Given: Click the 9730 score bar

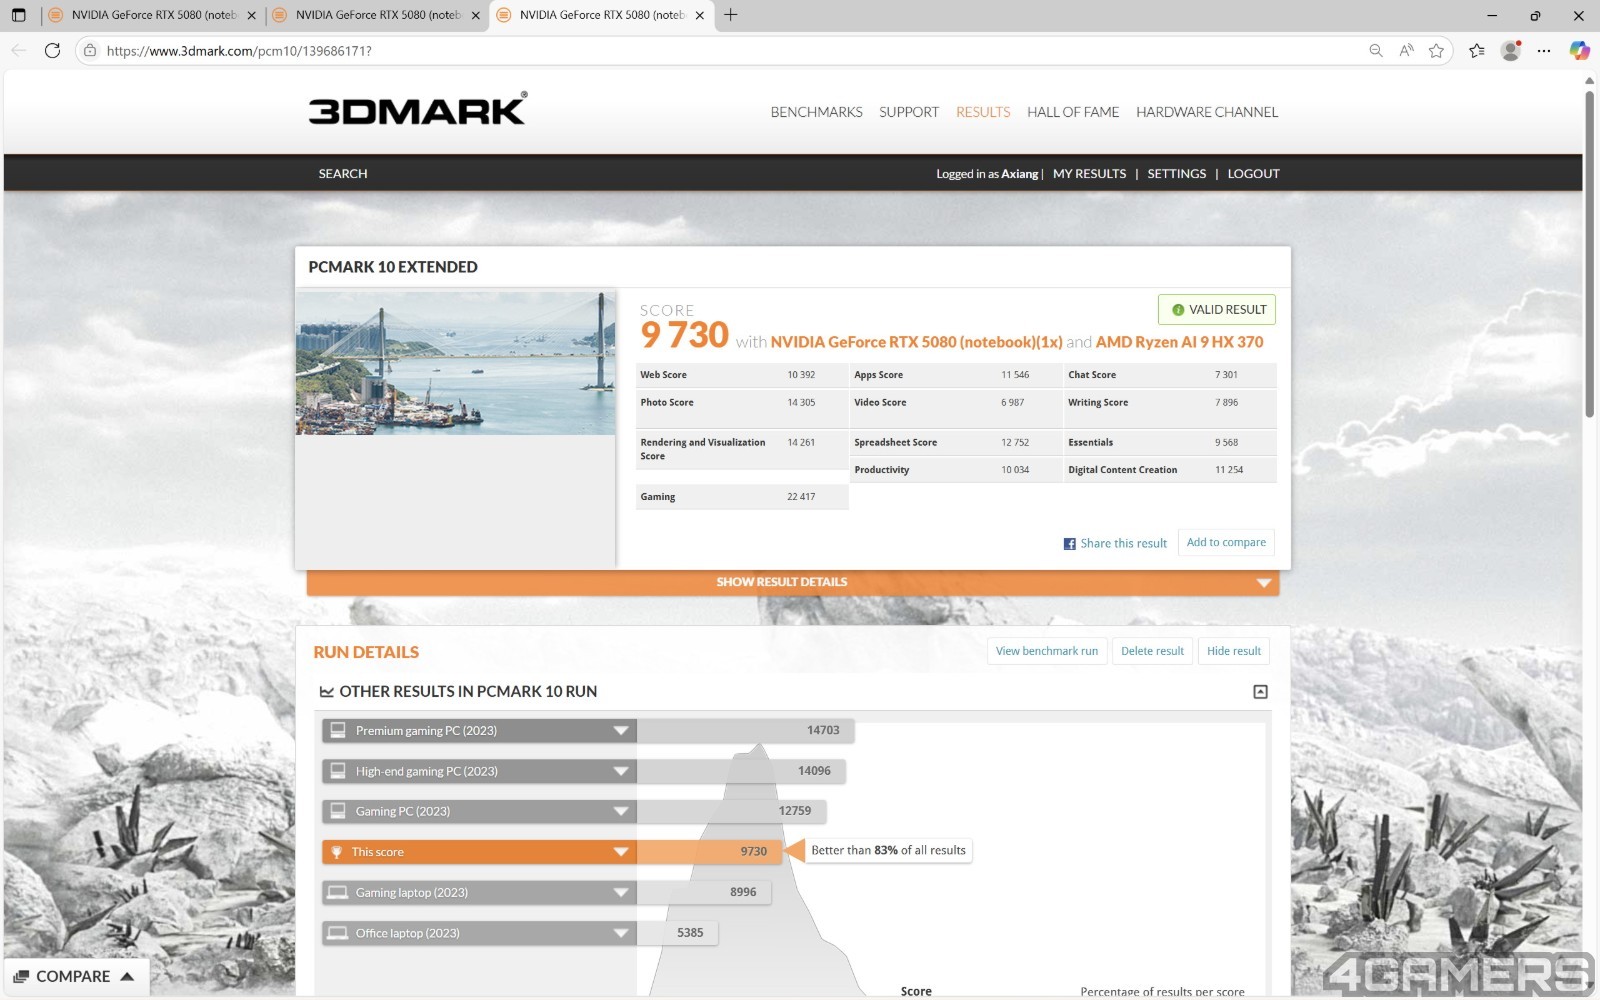Looking at the screenshot, I should tap(709, 852).
